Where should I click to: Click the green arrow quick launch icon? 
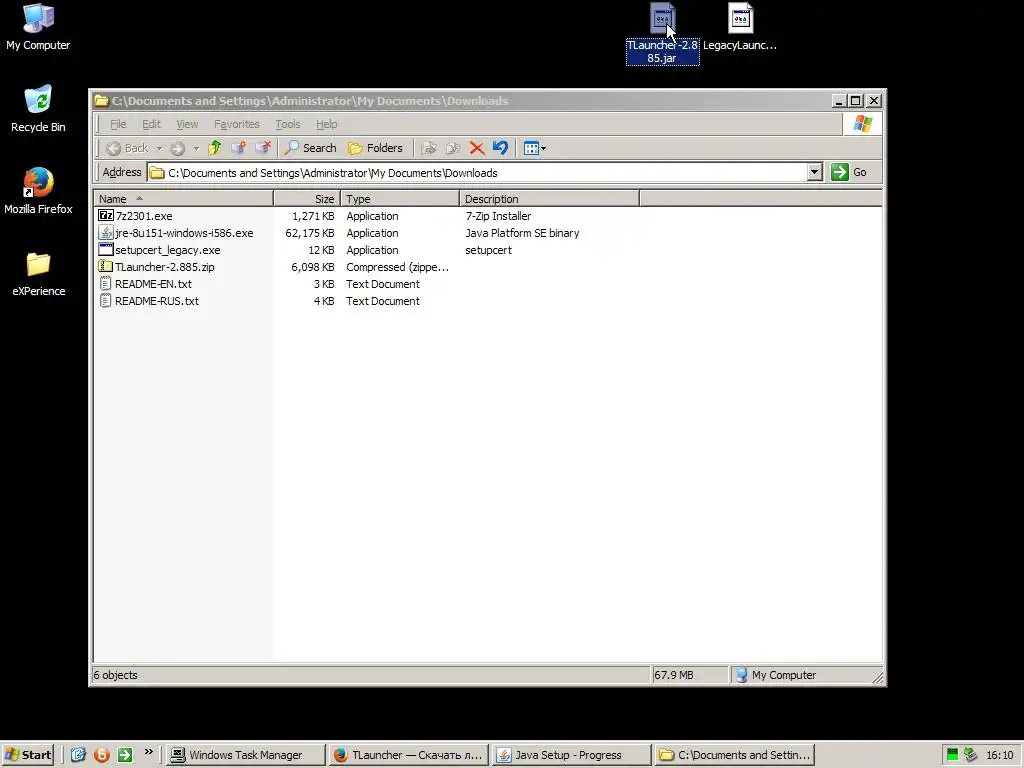point(125,755)
